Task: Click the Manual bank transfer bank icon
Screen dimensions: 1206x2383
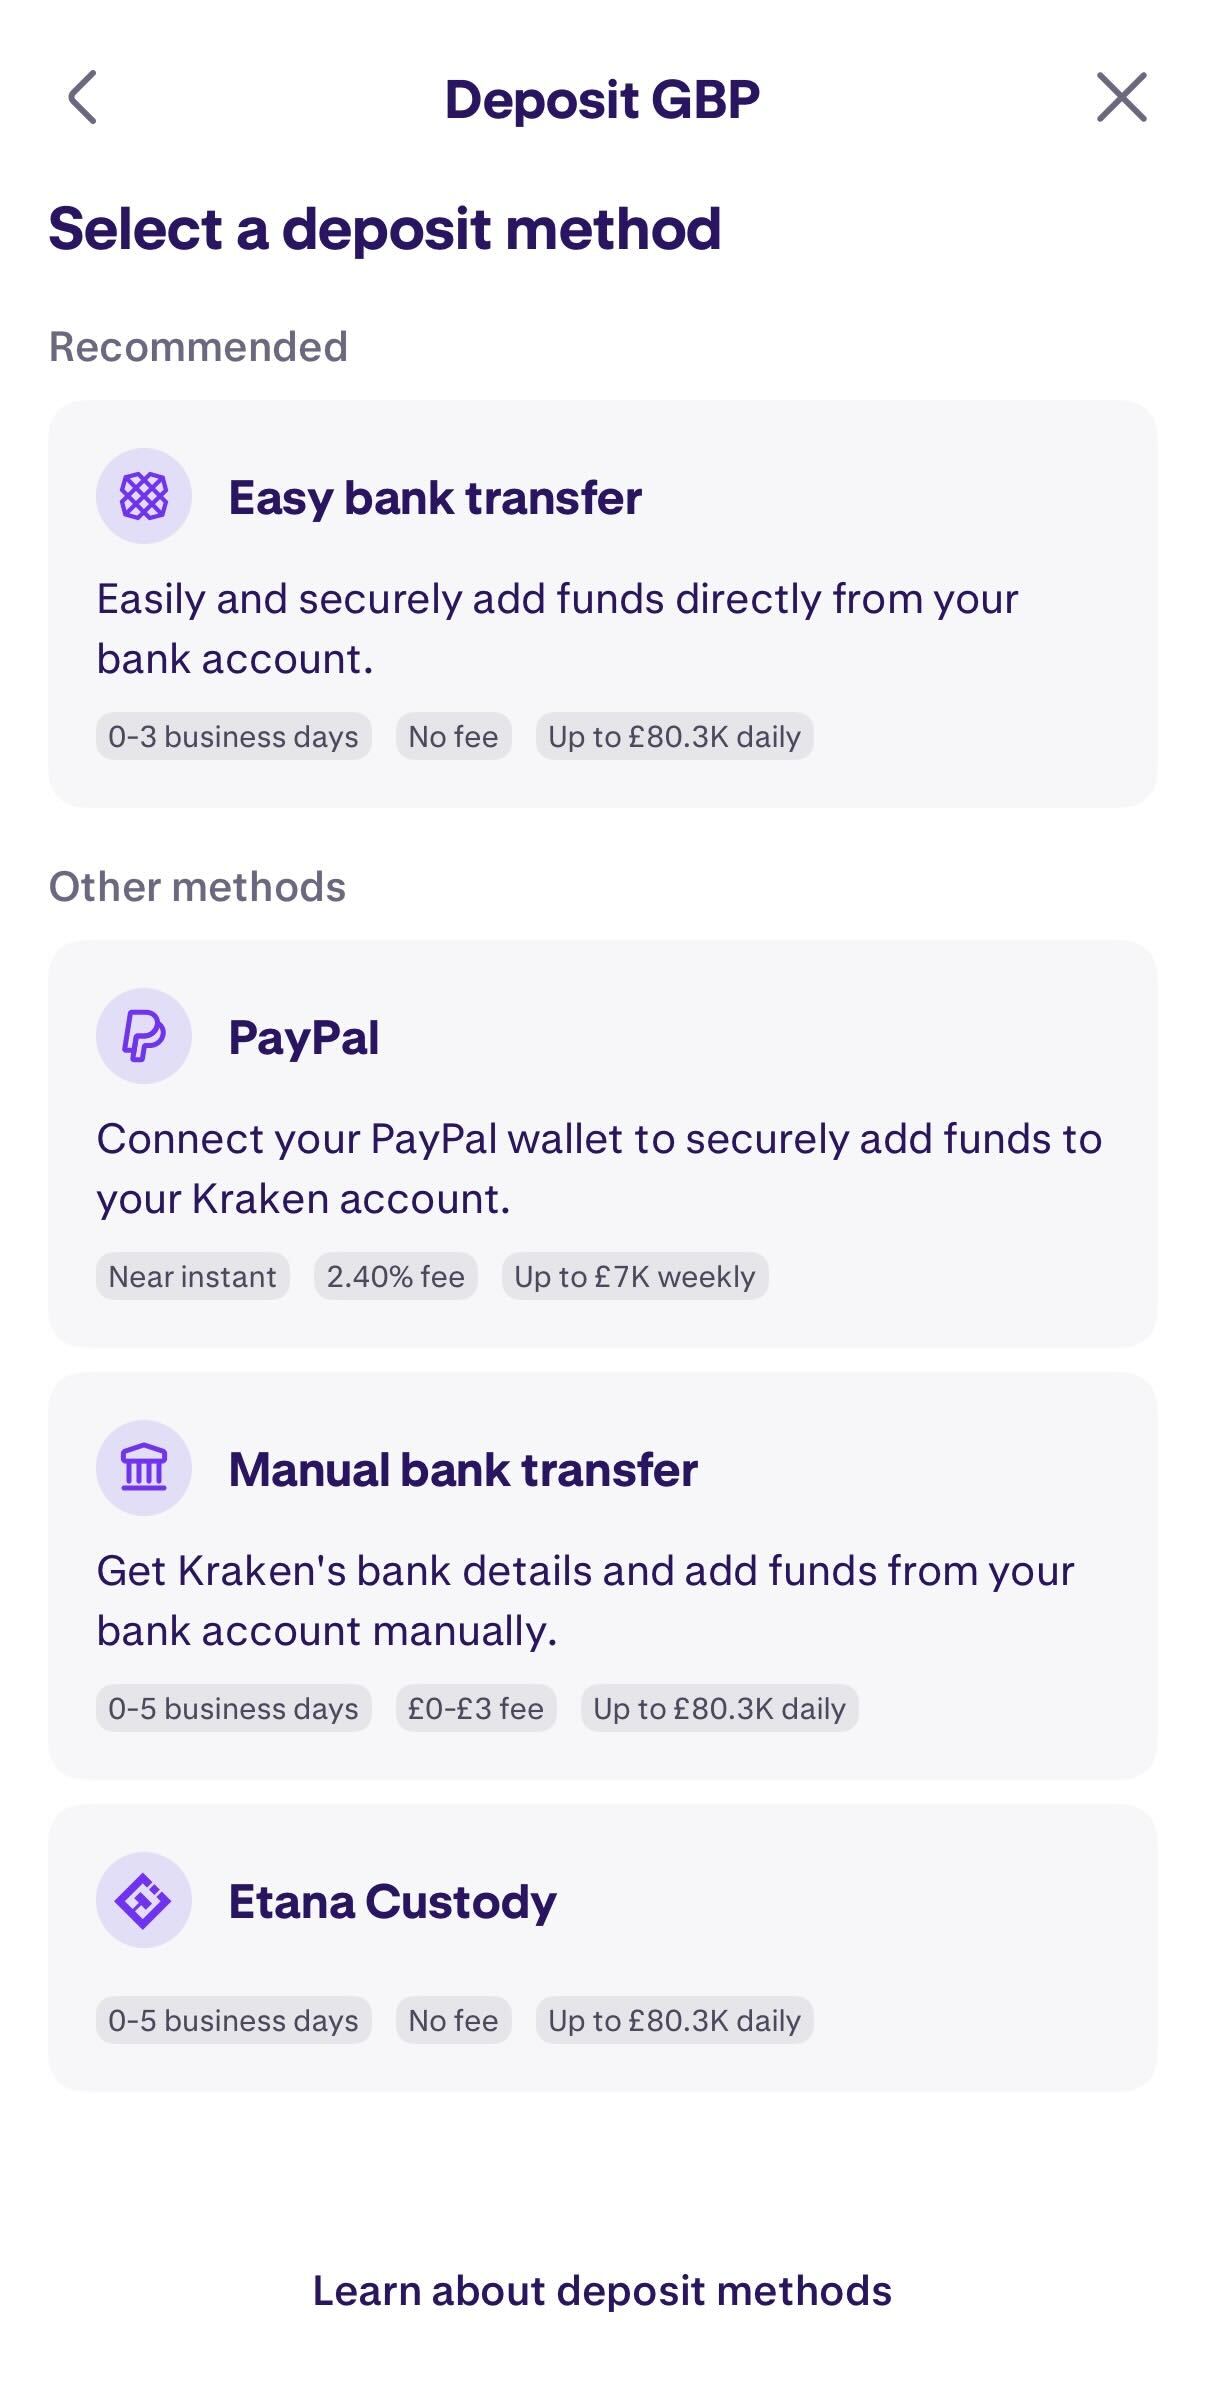Action: [x=143, y=1469]
